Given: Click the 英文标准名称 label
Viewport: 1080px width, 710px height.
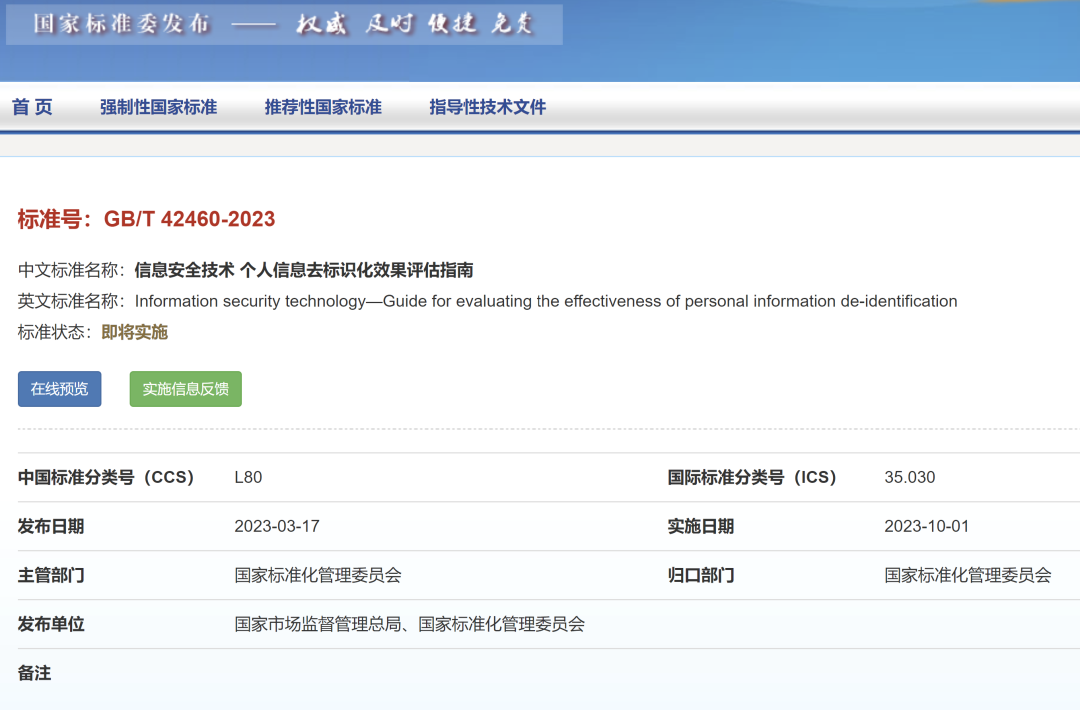Looking at the screenshot, I should pyautogui.click(x=71, y=301).
